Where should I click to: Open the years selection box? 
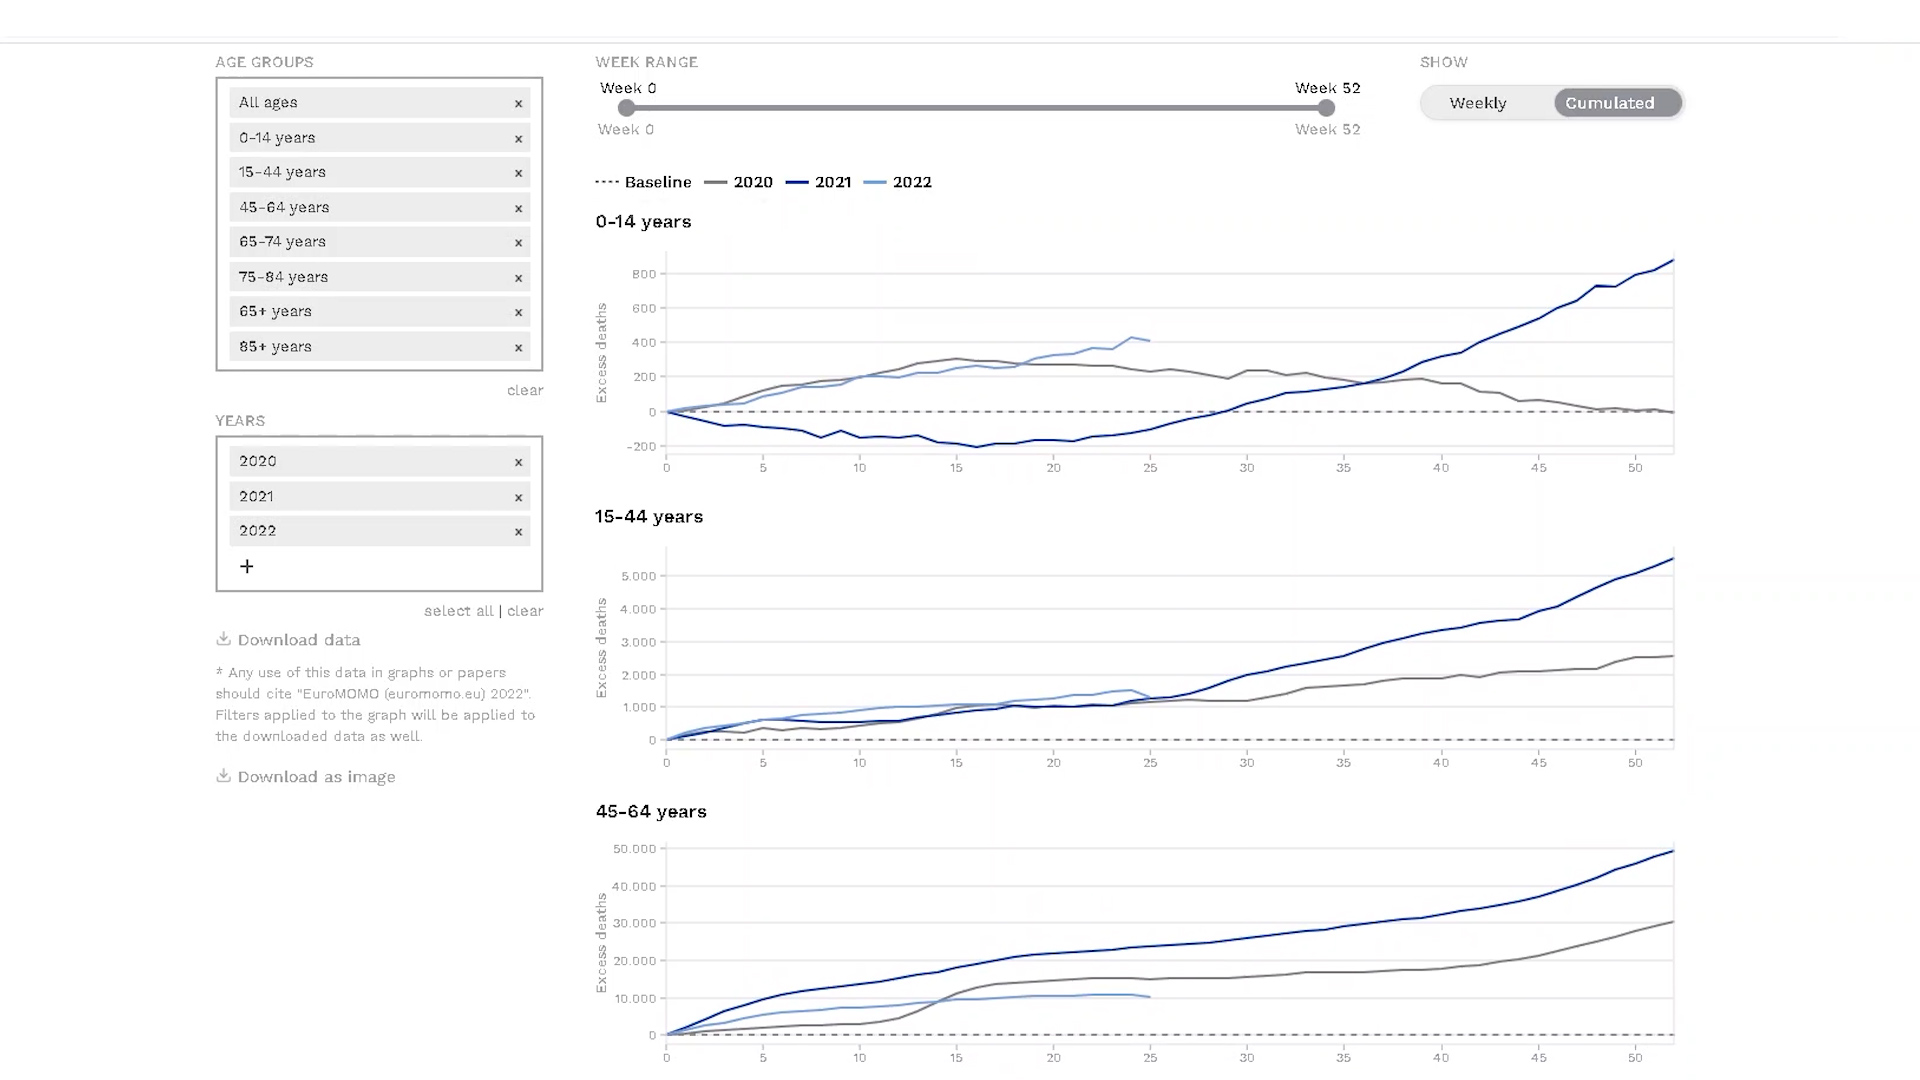click(x=379, y=514)
